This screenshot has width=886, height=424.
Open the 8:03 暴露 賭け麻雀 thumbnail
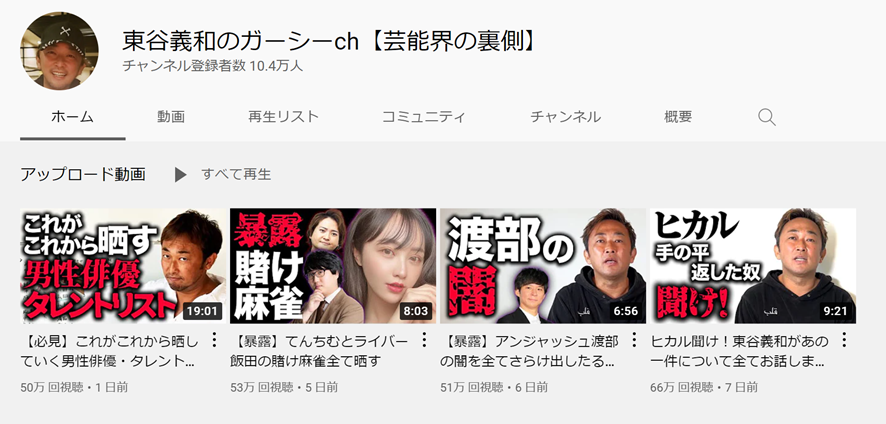333,266
